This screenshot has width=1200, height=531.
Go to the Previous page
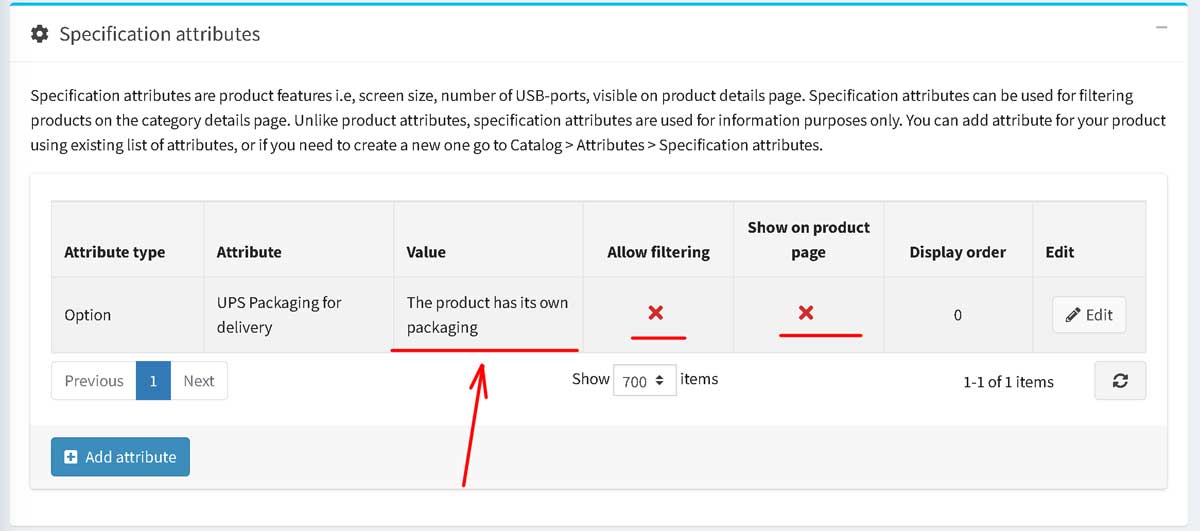tap(94, 381)
